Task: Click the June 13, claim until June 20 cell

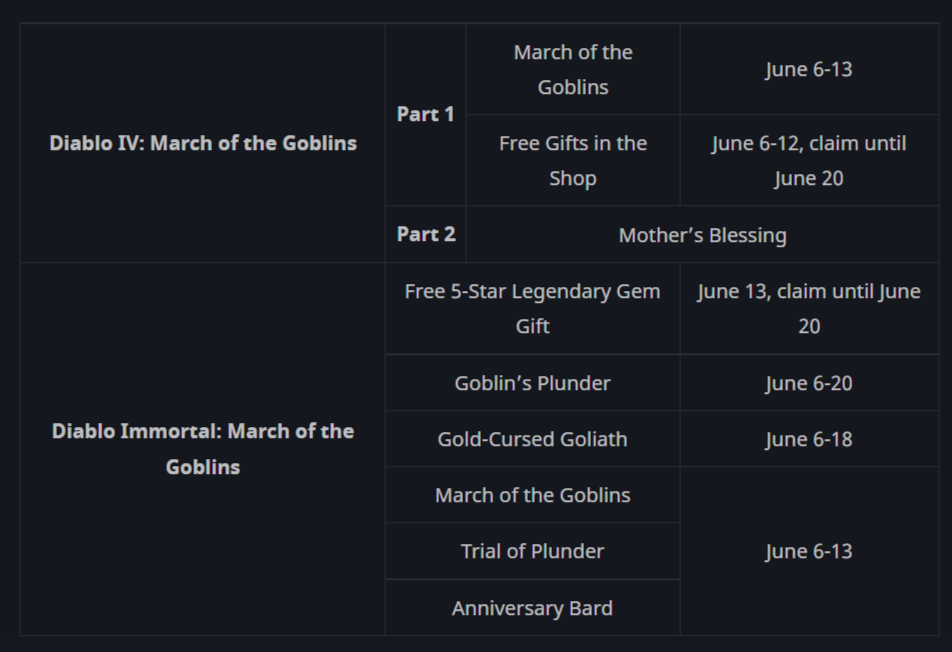Action: click(x=809, y=308)
